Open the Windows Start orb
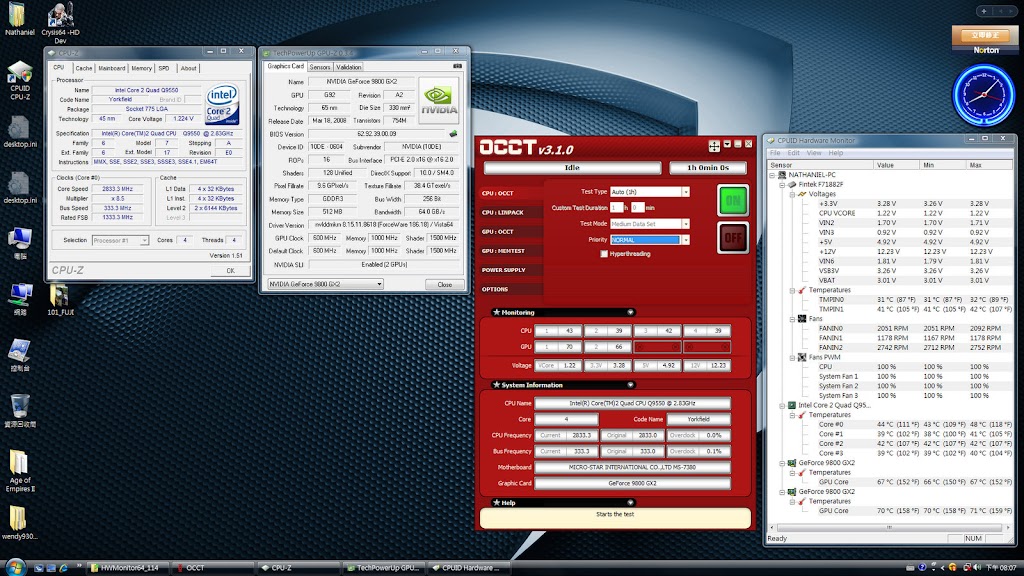This screenshot has width=1024, height=576. pyautogui.click(x=14, y=567)
